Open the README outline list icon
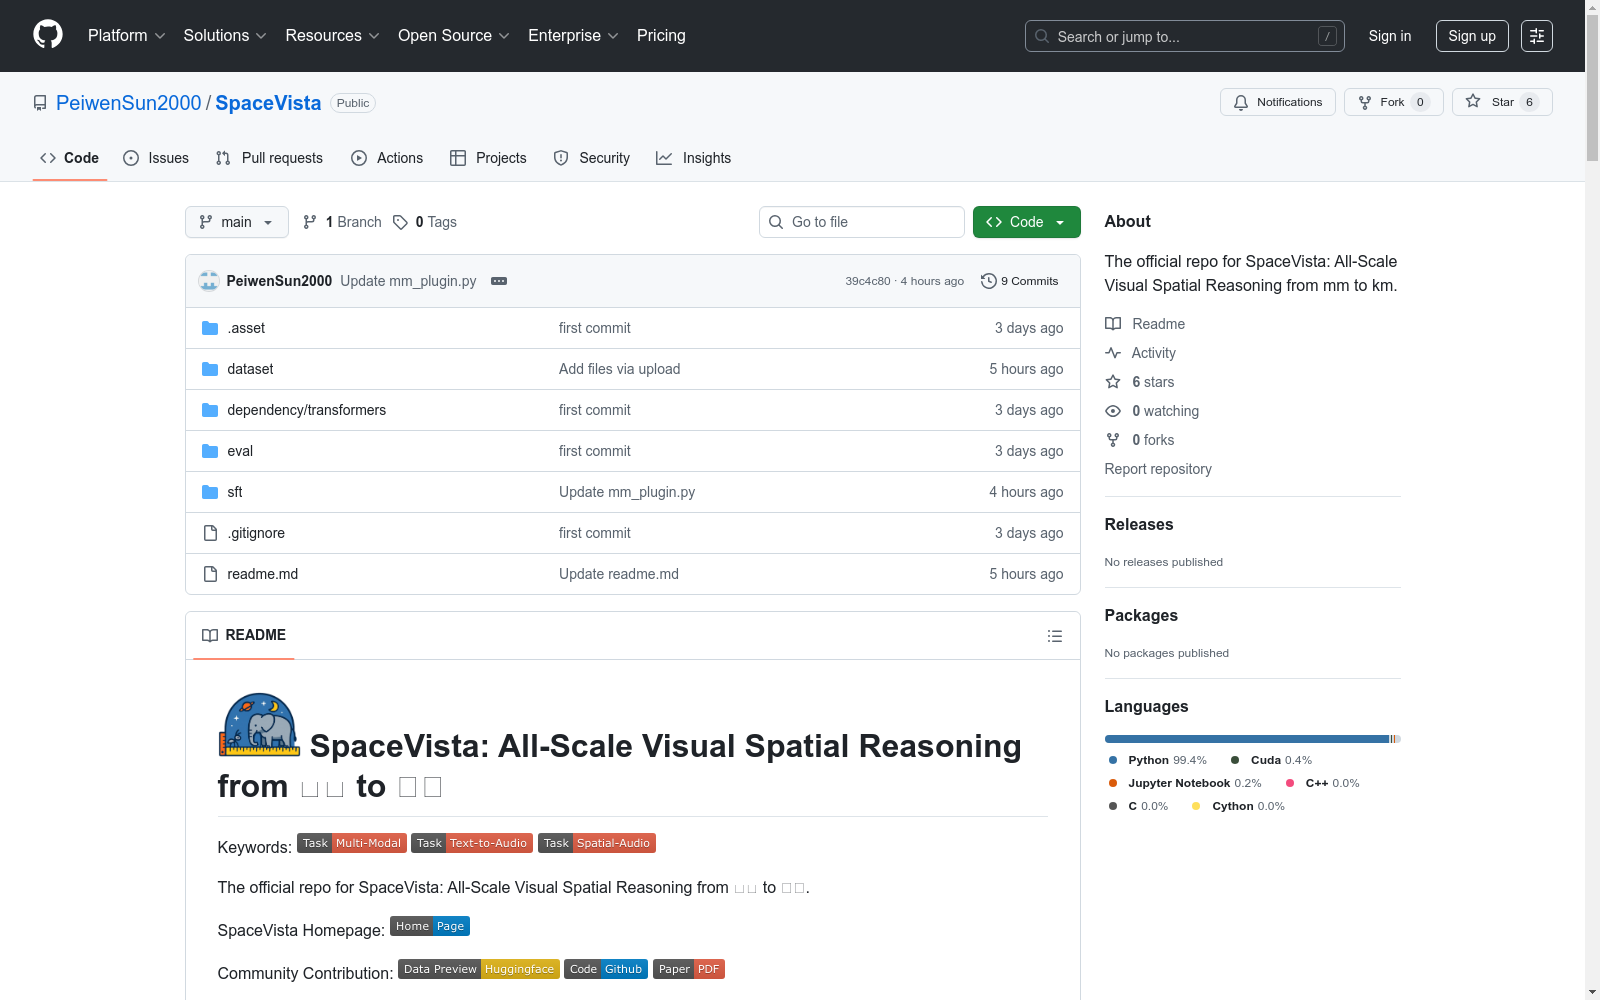This screenshot has width=1600, height=1000. point(1054,636)
